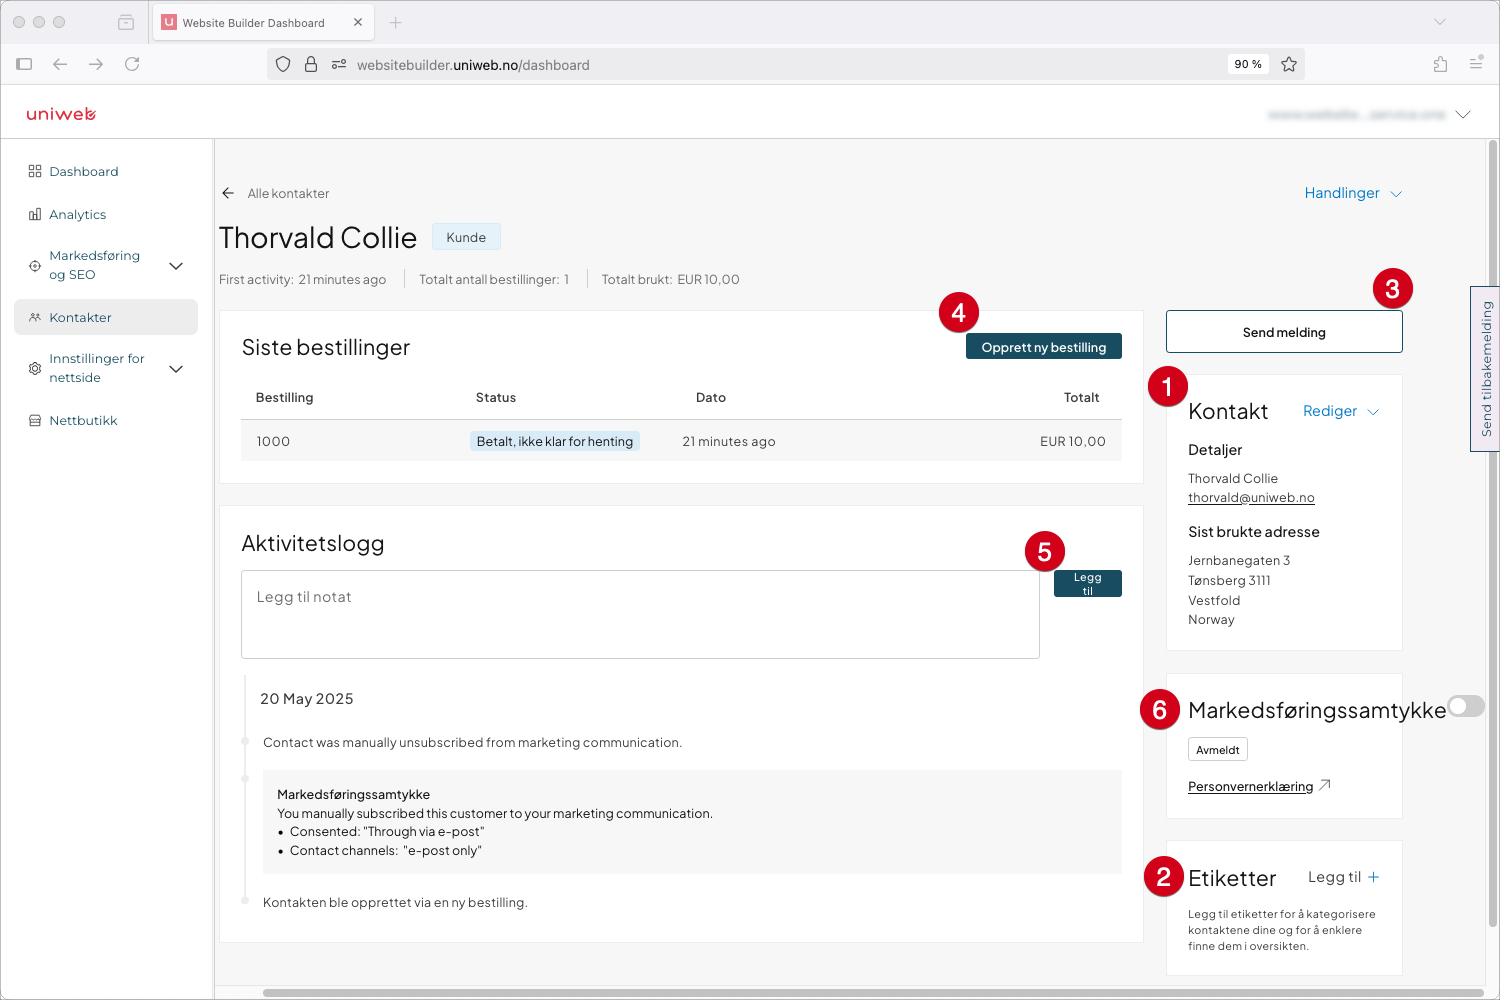Open the Rediger dropdown in Kontakt
This screenshot has height=1000, width=1500.
point(1341,411)
